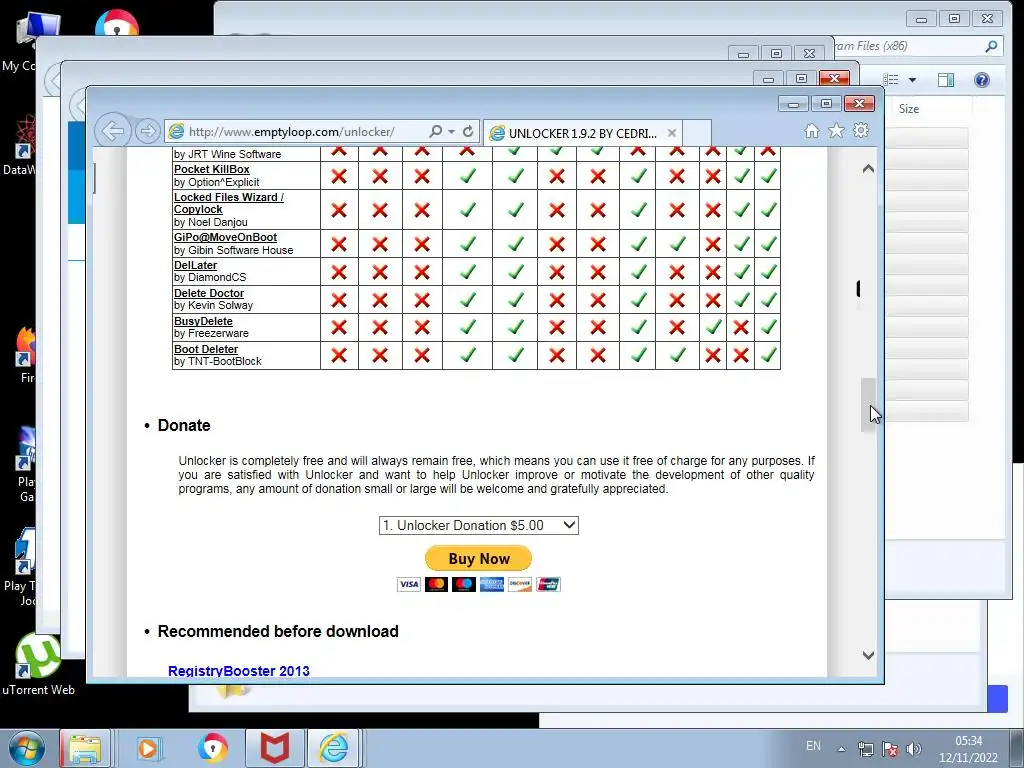The height and width of the screenshot is (768, 1024).
Task: Click Explorer window help question icon
Action: click(982, 80)
